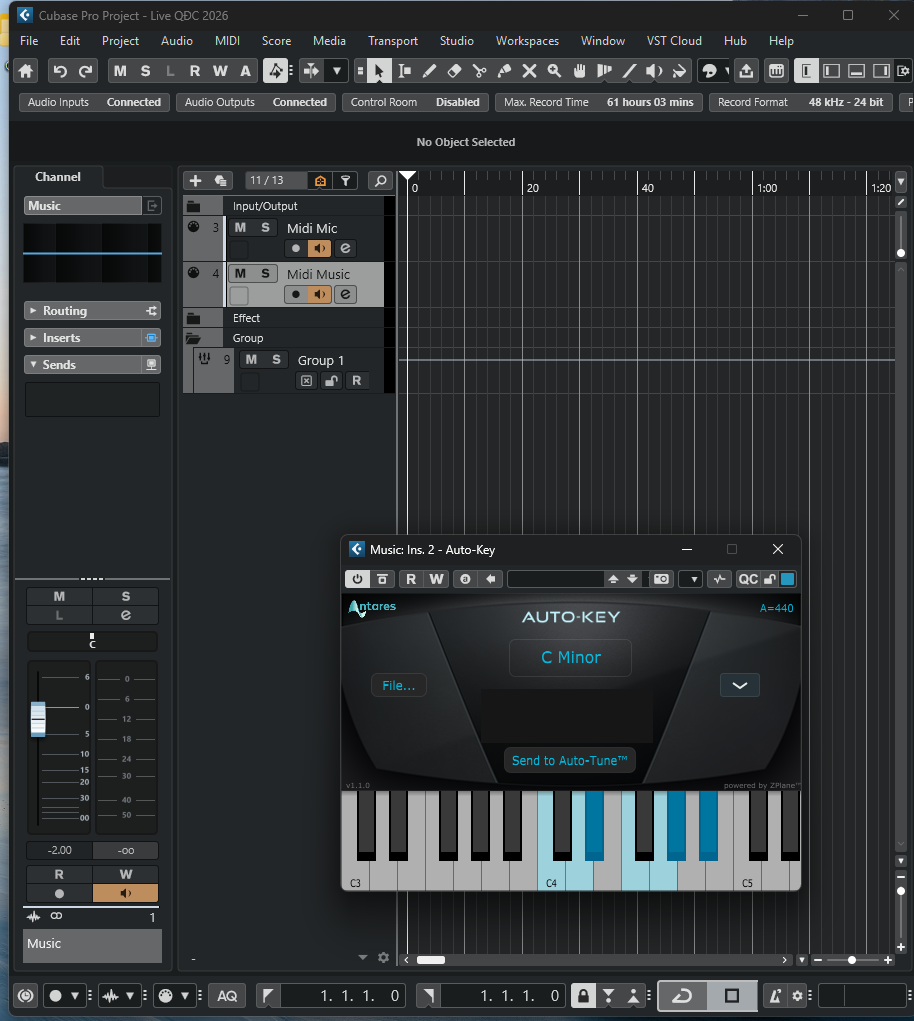Click the Control Room Disabled status button

[x=415, y=102]
